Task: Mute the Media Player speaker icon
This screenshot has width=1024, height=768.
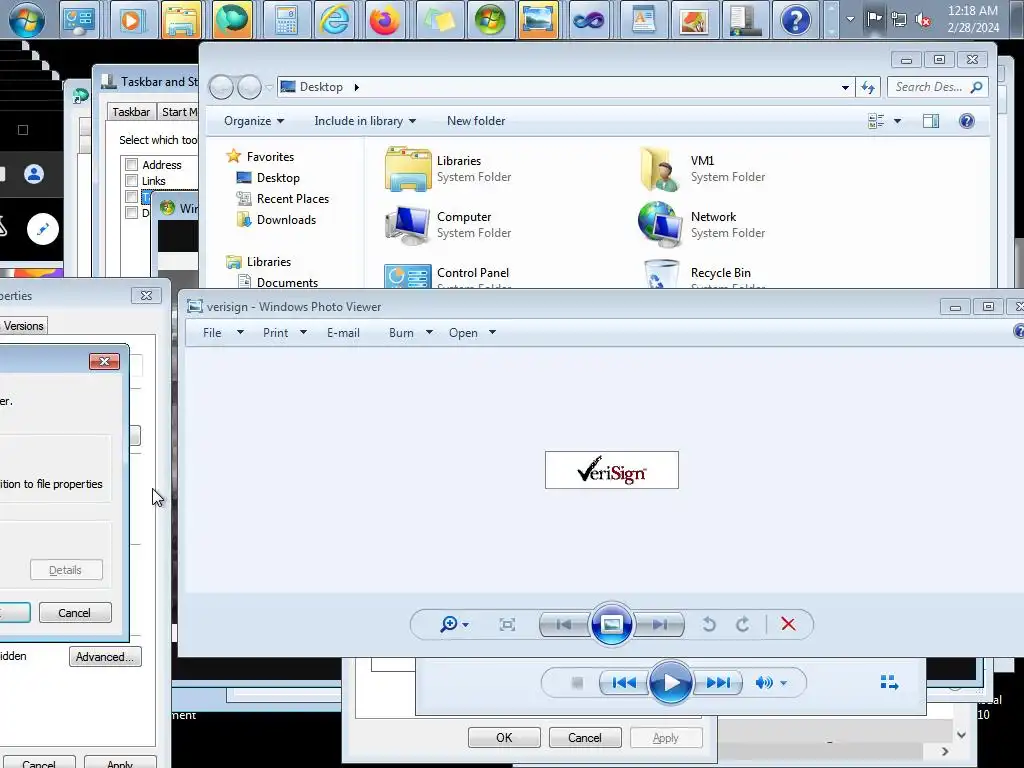Action: tap(763, 683)
